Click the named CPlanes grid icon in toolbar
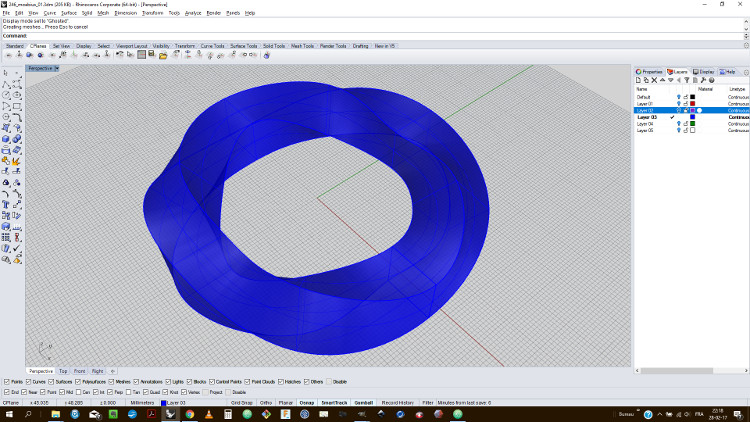Image resolution: width=750 pixels, height=422 pixels. 142,55
